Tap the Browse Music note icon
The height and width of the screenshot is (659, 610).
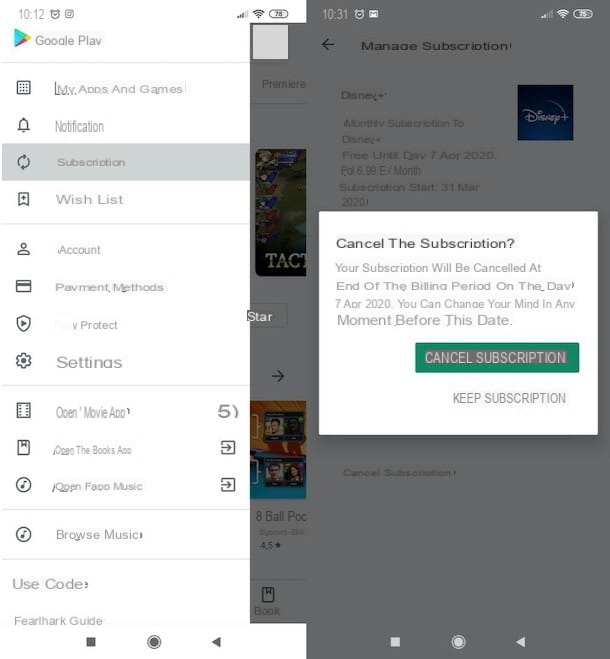[24, 534]
